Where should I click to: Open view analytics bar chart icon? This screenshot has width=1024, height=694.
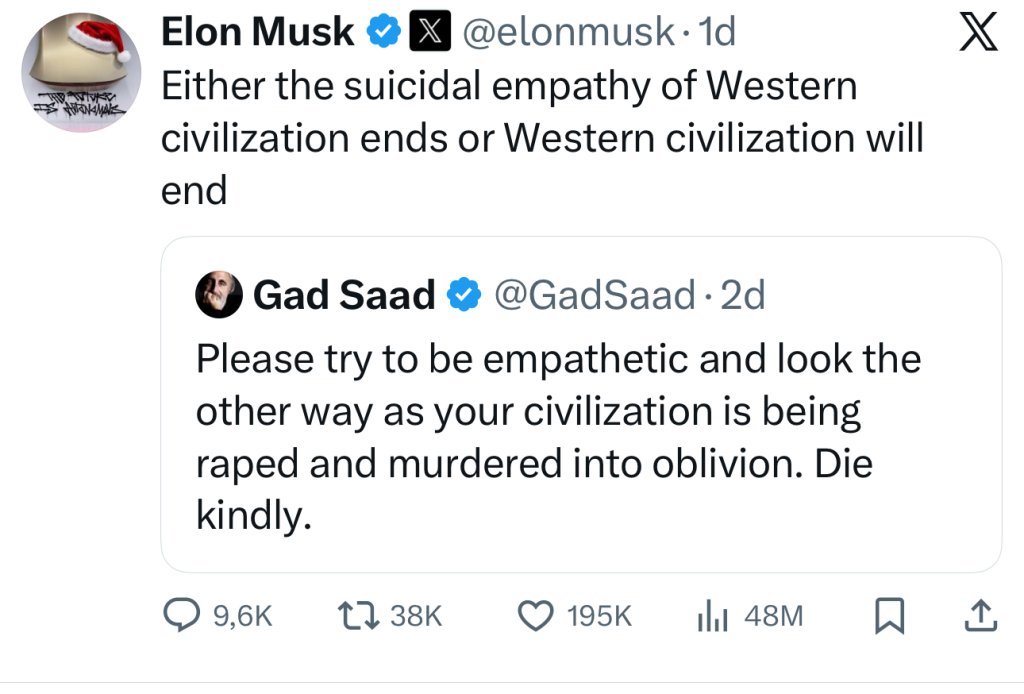tap(710, 615)
